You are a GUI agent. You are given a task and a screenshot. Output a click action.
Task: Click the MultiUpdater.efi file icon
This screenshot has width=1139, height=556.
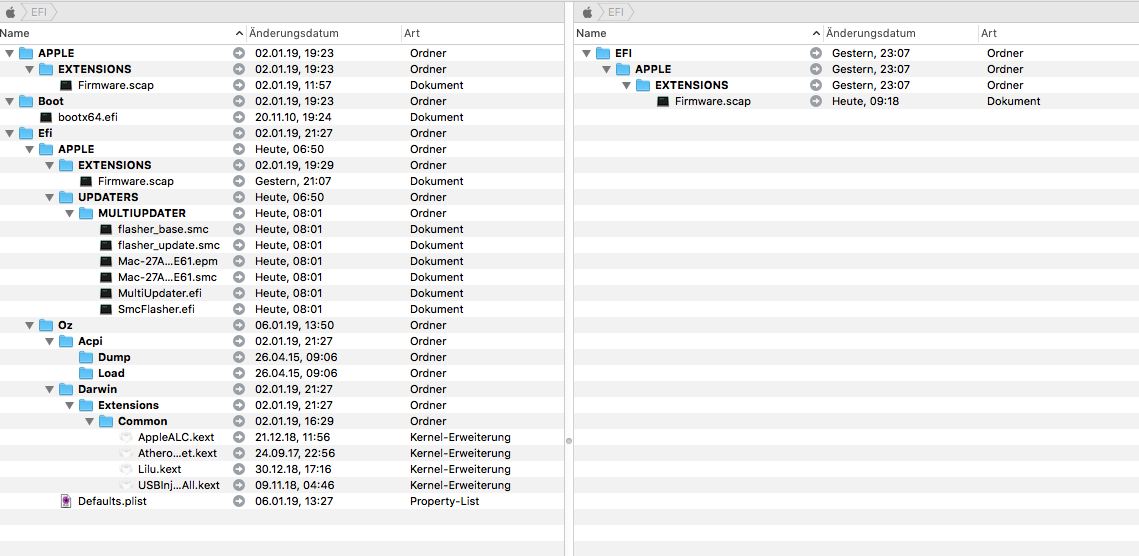106,293
